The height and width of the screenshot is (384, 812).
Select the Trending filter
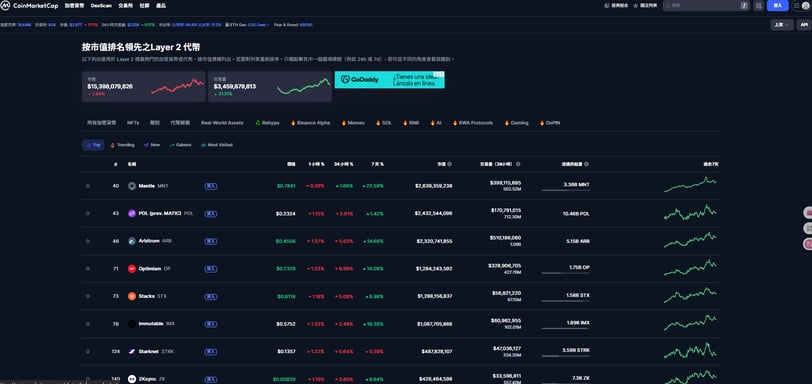click(x=123, y=145)
